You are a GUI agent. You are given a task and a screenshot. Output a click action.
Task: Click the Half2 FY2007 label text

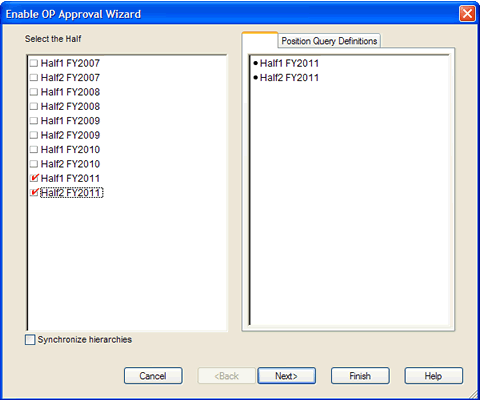(70, 77)
